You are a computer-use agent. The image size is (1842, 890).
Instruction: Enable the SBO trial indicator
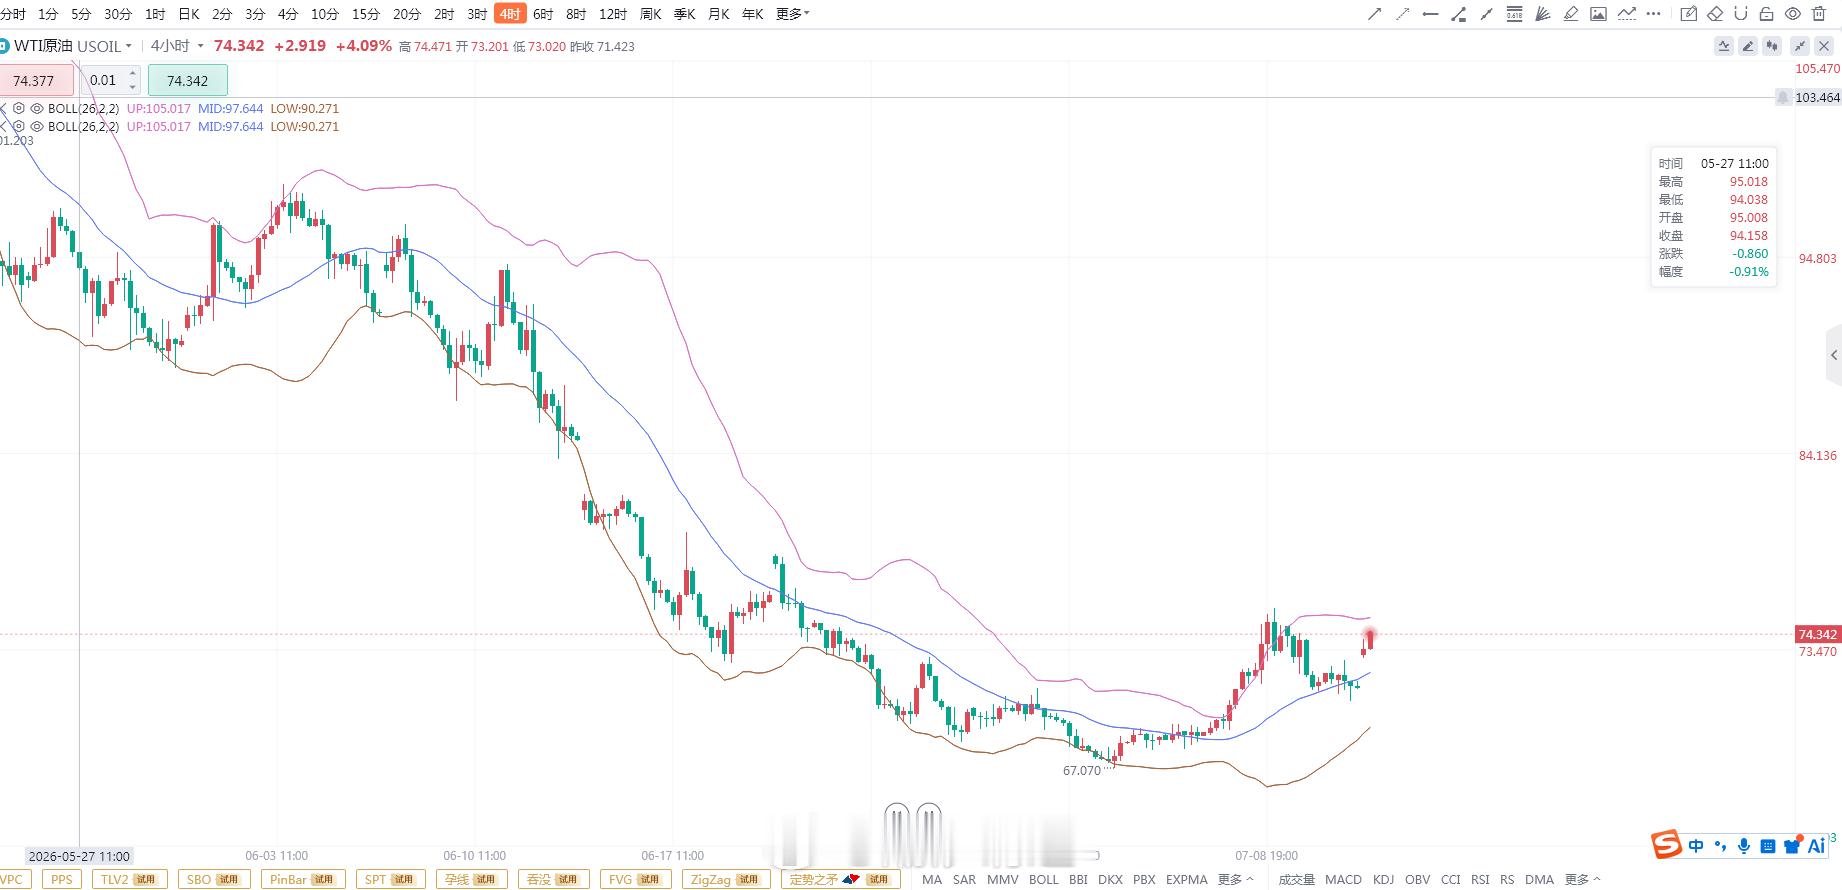click(x=213, y=879)
